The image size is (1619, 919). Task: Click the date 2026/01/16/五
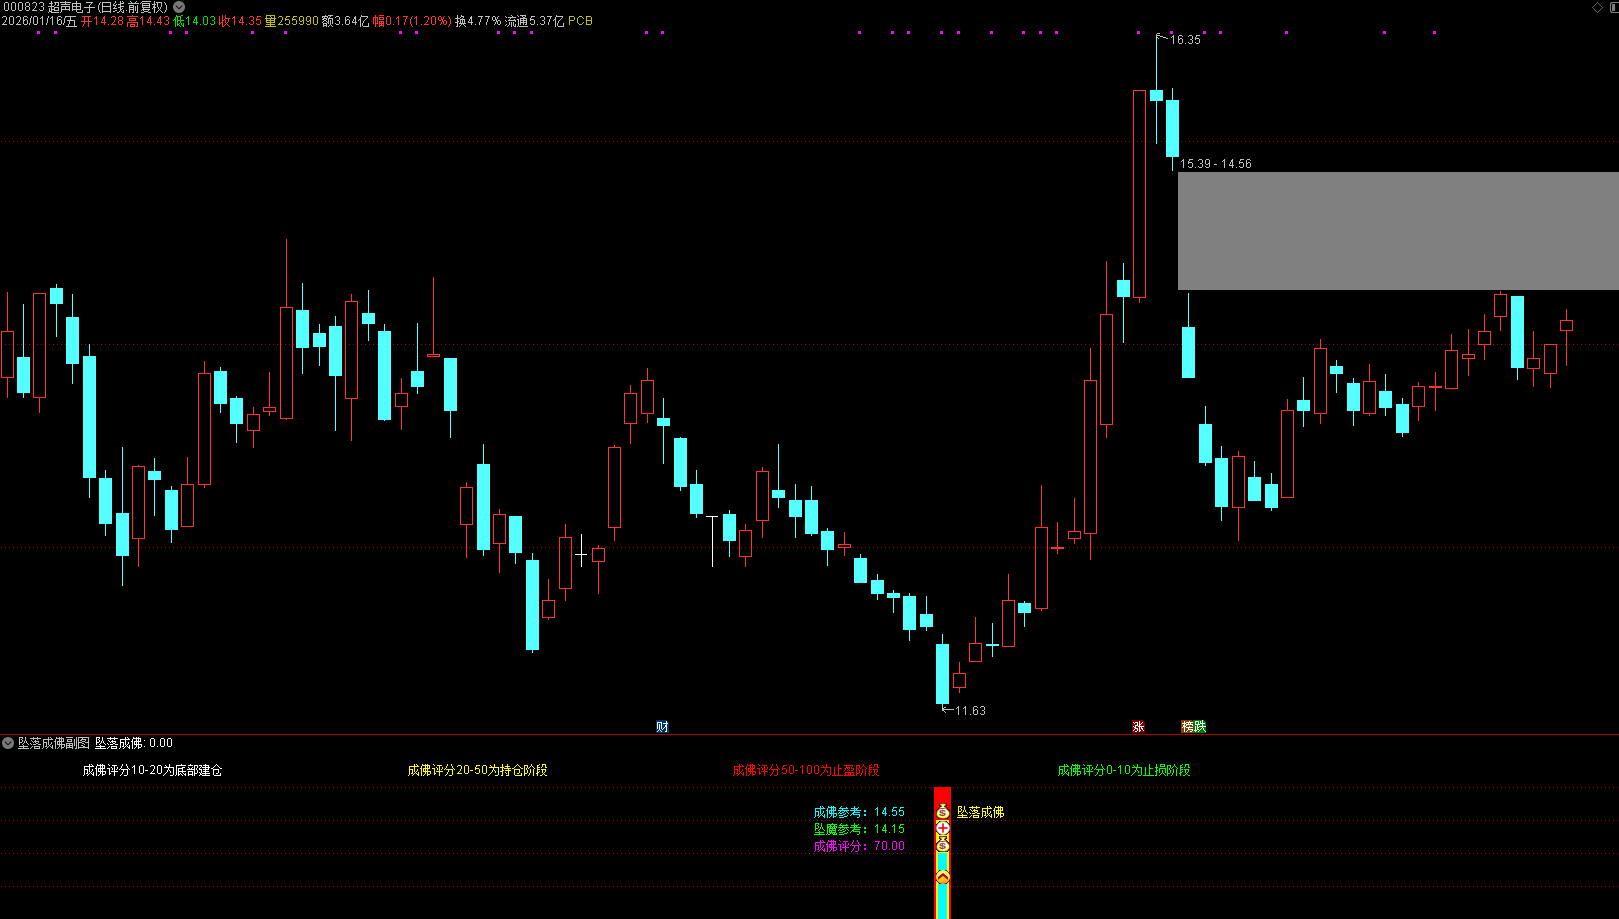pos(39,21)
